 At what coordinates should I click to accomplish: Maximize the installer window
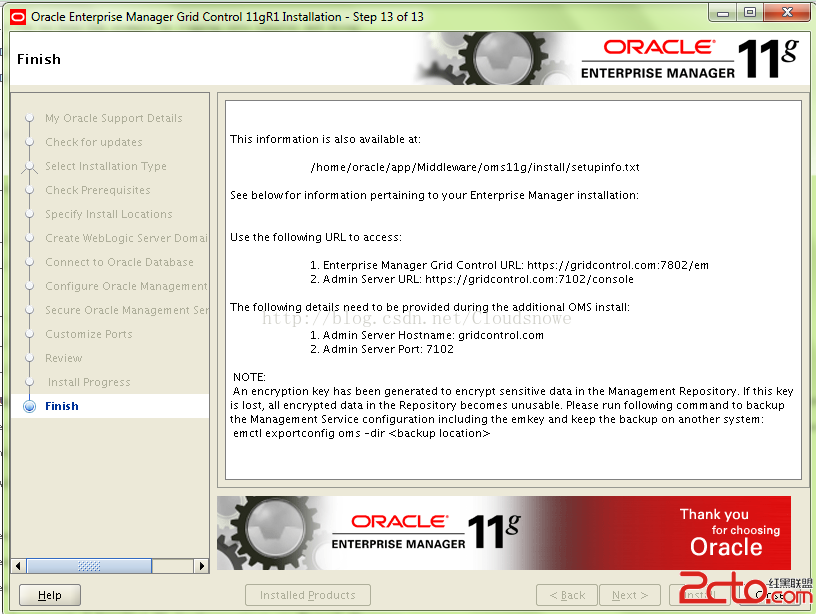pos(750,12)
